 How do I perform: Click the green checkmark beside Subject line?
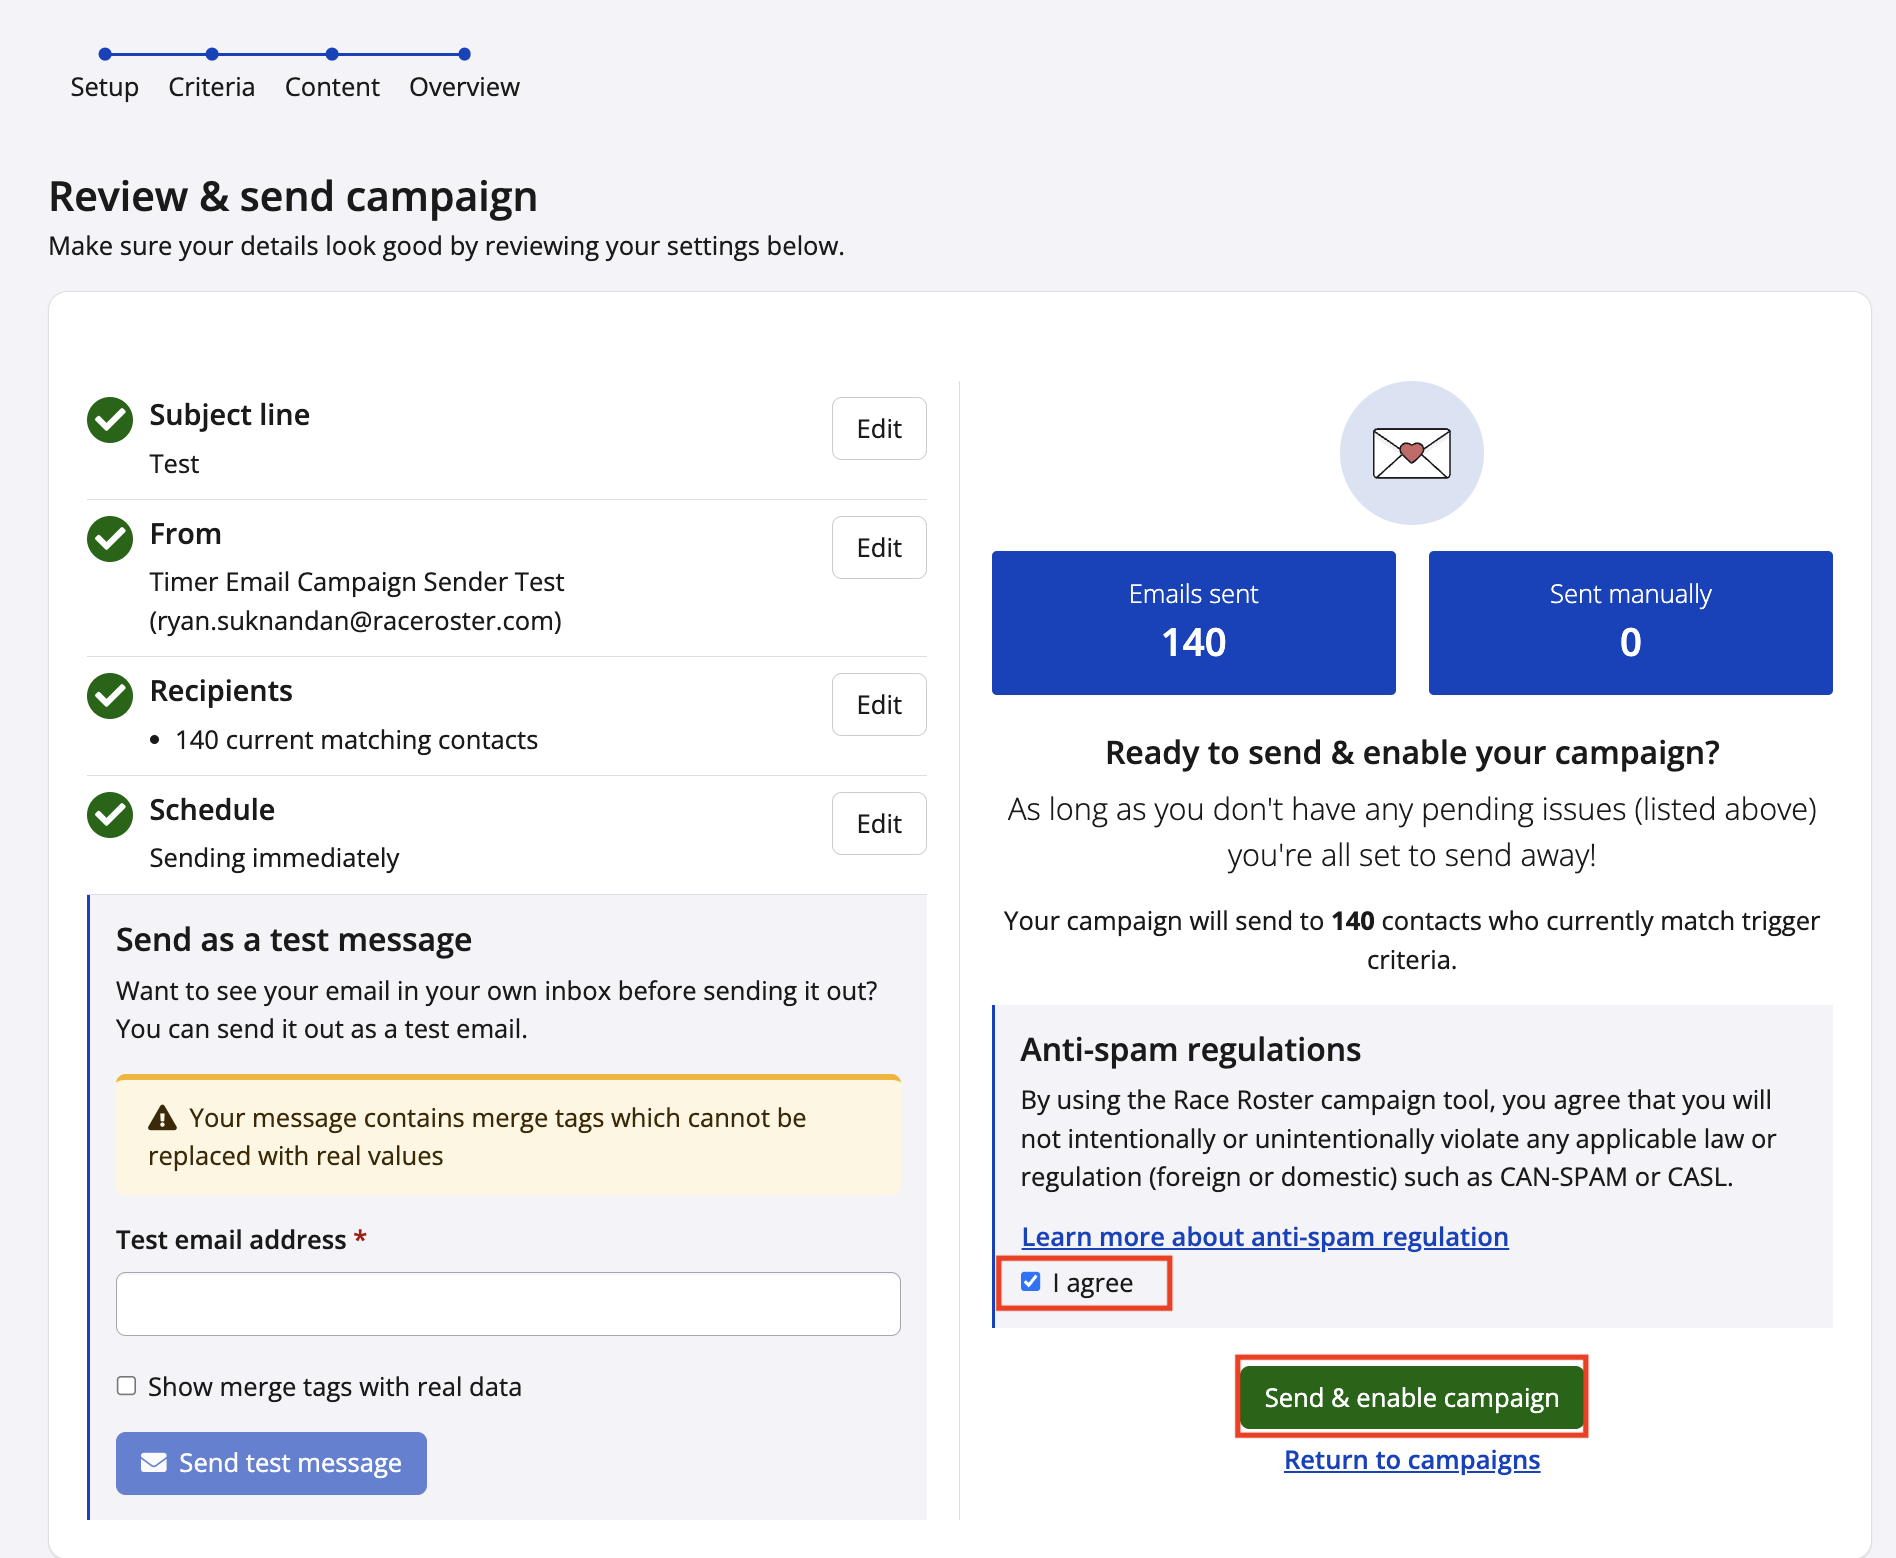[x=110, y=420]
